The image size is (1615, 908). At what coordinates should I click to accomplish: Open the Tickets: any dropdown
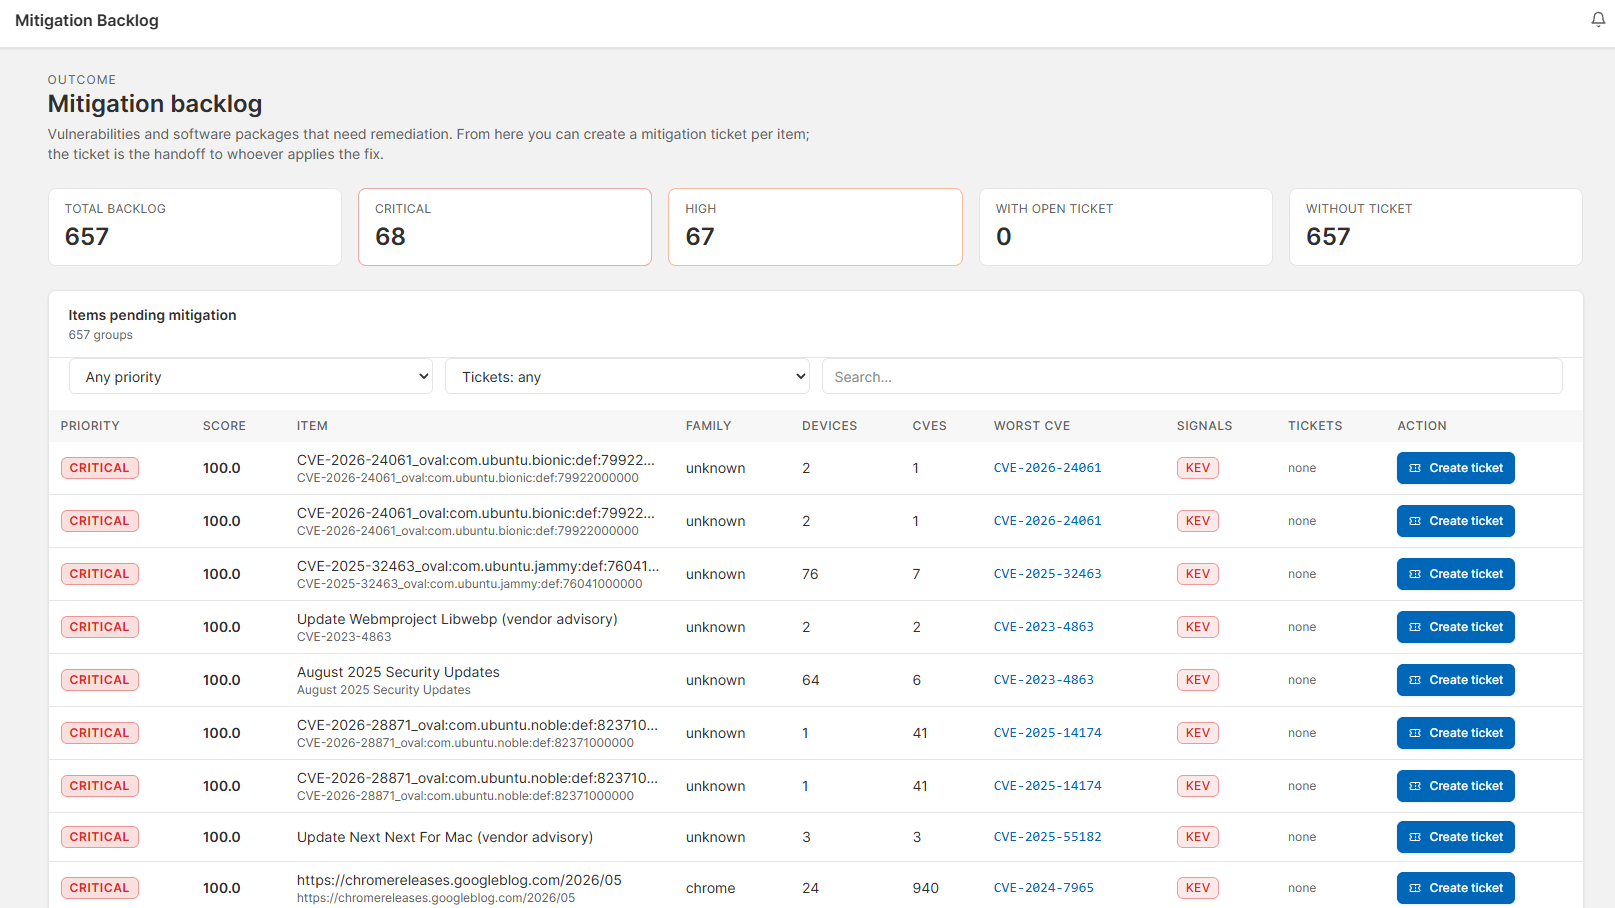pyautogui.click(x=627, y=377)
